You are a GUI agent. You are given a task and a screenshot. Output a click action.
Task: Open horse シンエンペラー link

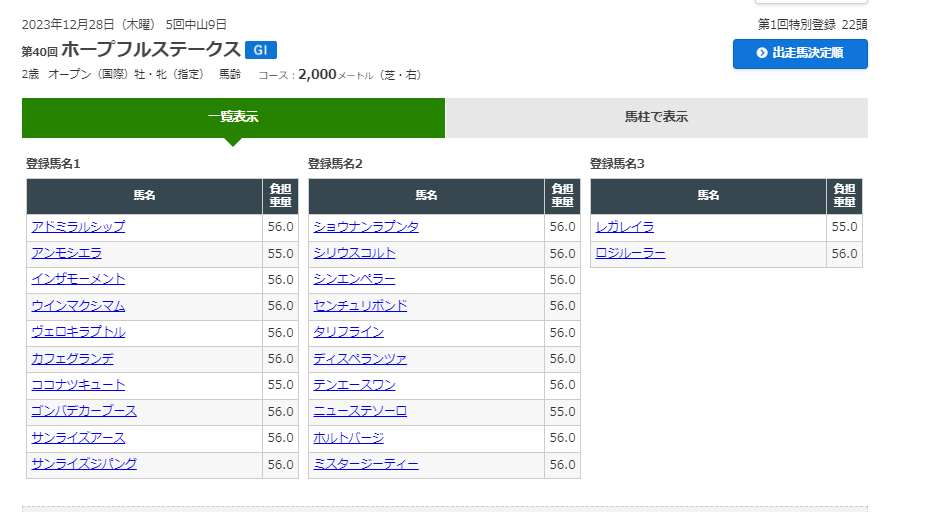pyautogui.click(x=354, y=280)
